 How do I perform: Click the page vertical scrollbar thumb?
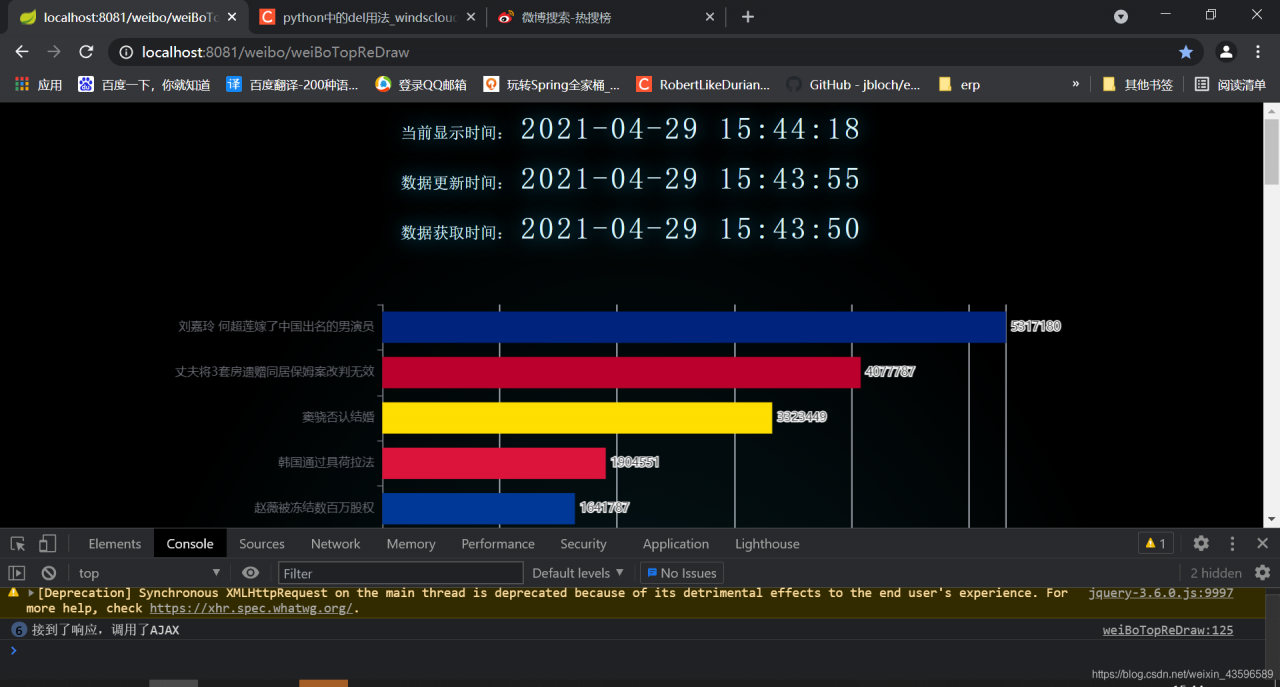pos(1271,151)
